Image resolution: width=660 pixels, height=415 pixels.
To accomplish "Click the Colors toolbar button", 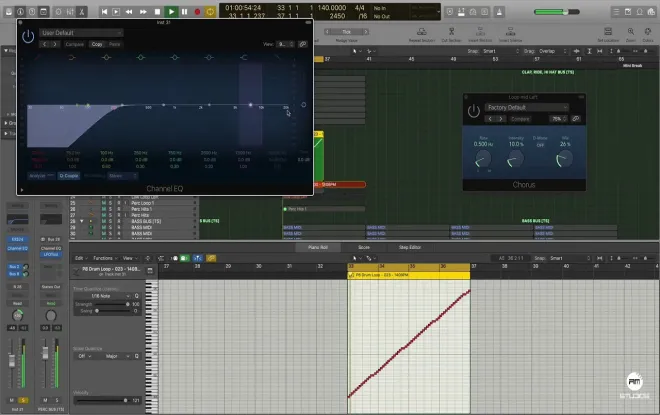I will coord(648,35).
